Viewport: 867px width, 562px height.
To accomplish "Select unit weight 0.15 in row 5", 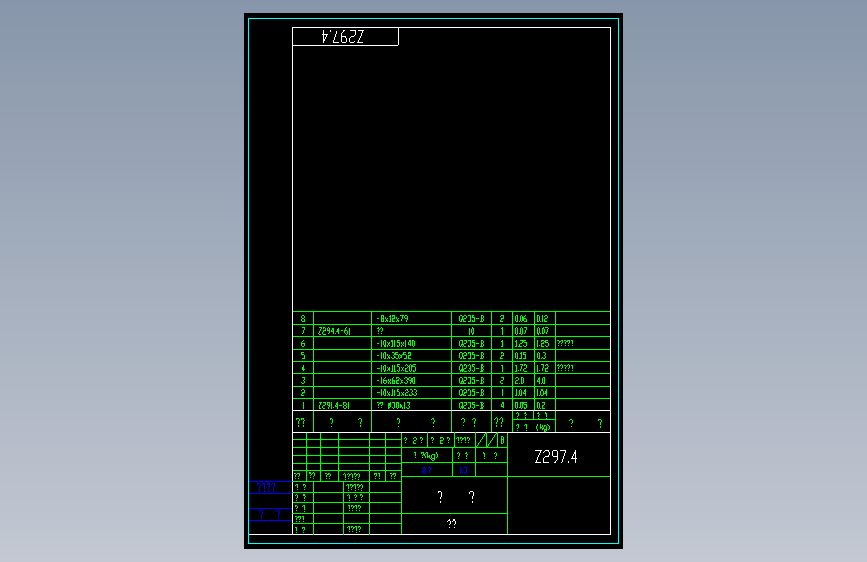I will click(520, 356).
